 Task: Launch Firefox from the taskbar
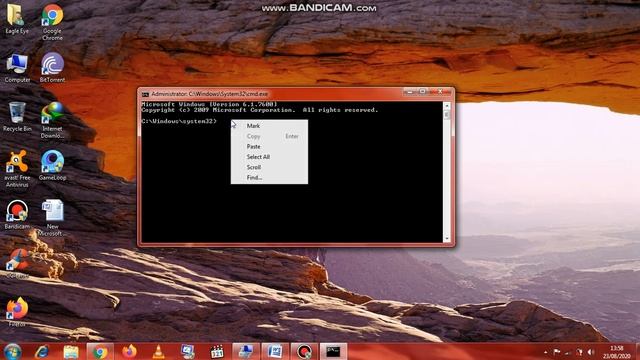coord(129,351)
